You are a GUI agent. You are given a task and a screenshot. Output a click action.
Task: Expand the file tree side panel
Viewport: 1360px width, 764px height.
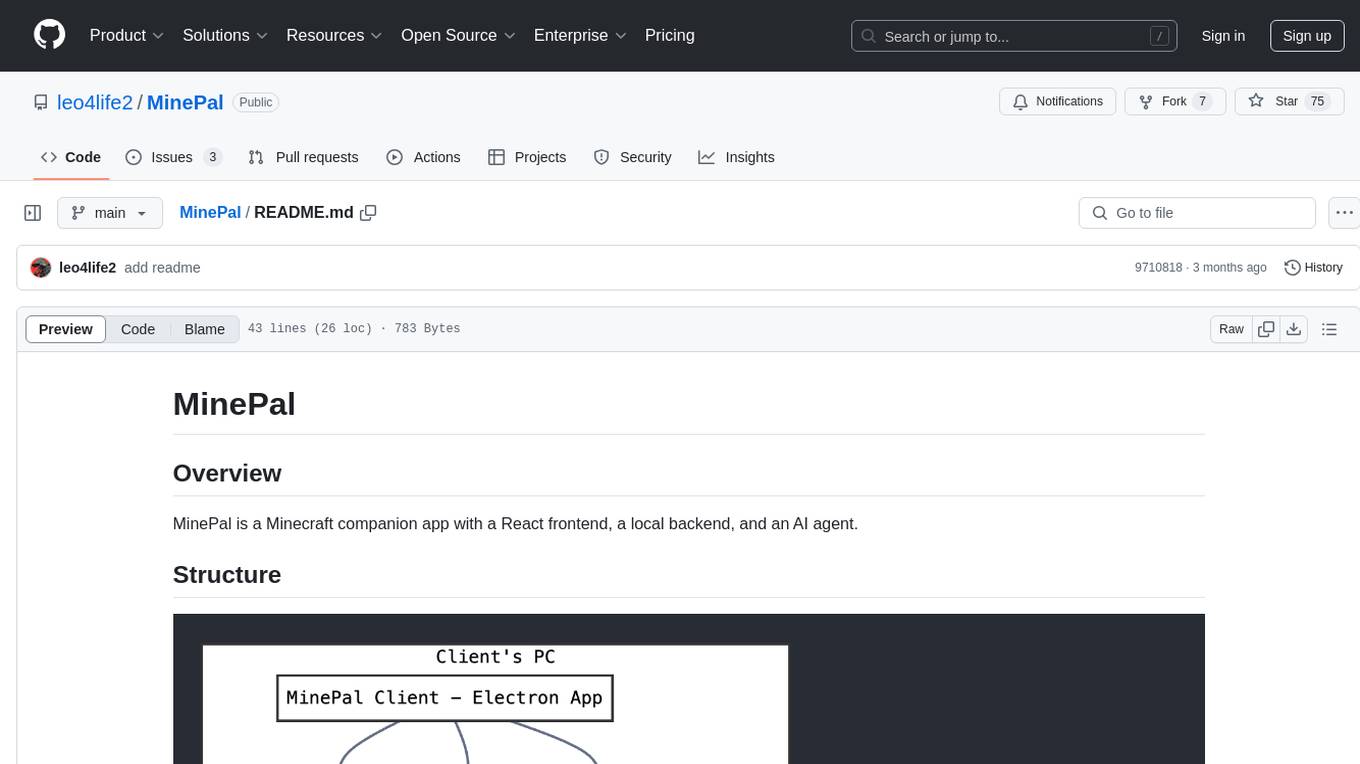33,213
